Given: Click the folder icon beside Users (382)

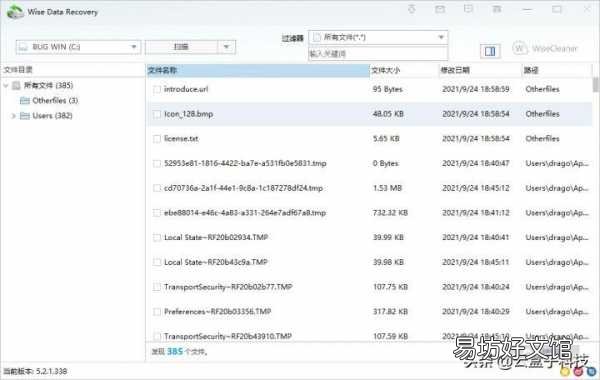Looking at the screenshot, I should 24,116.
